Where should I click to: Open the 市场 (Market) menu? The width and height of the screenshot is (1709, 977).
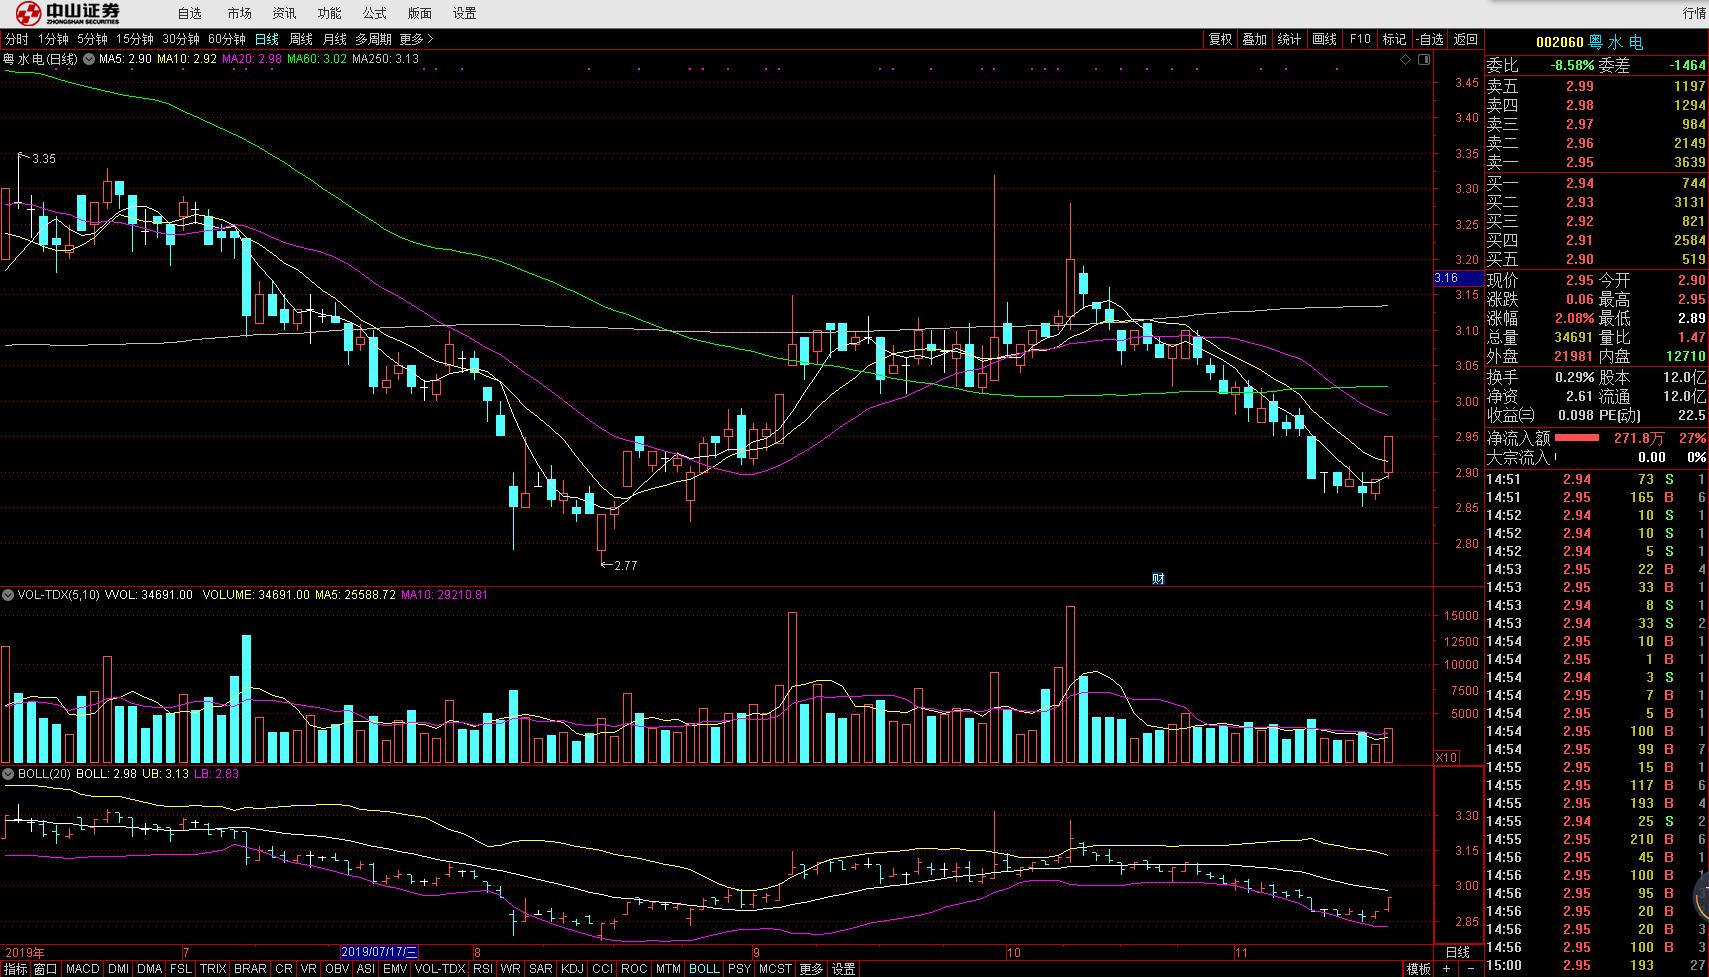click(x=239, y=13)
